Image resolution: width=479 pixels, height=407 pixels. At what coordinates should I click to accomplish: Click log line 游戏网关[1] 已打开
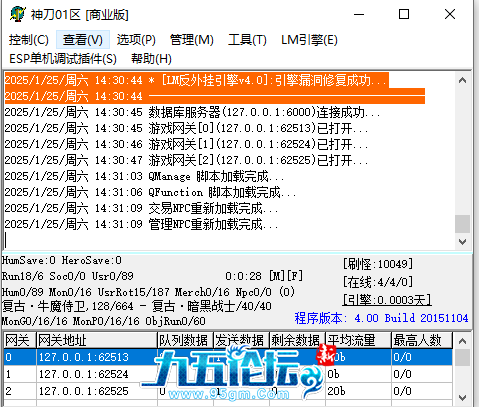click(x=186, y=144)
